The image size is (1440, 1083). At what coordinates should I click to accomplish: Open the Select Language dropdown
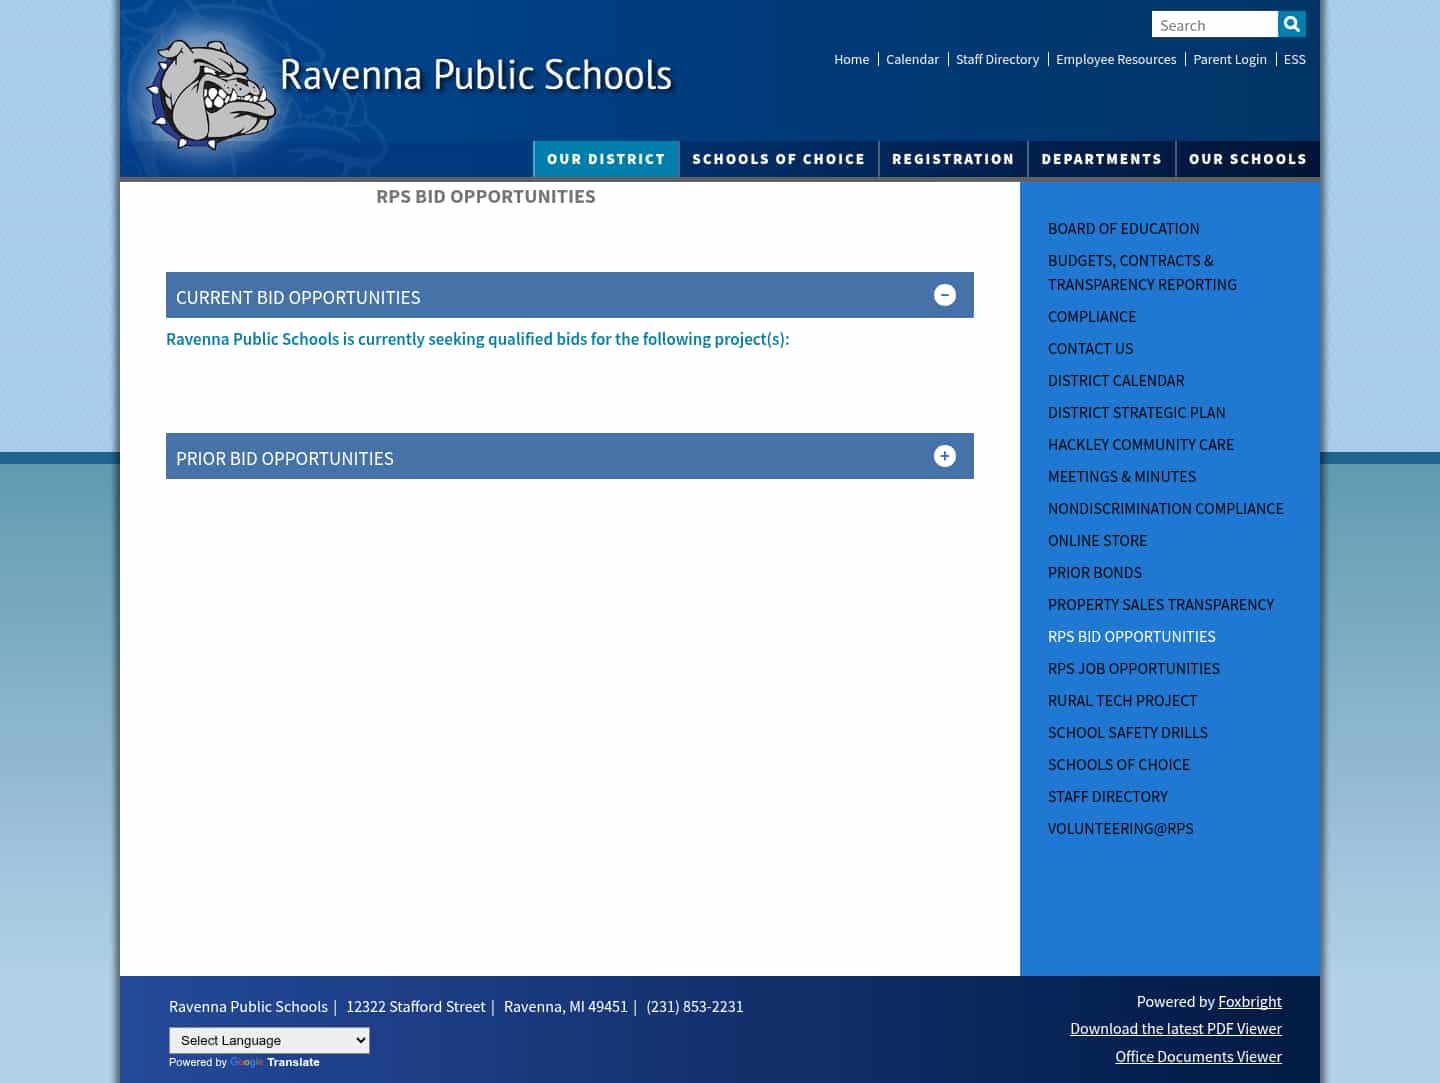pos(269,1040)
